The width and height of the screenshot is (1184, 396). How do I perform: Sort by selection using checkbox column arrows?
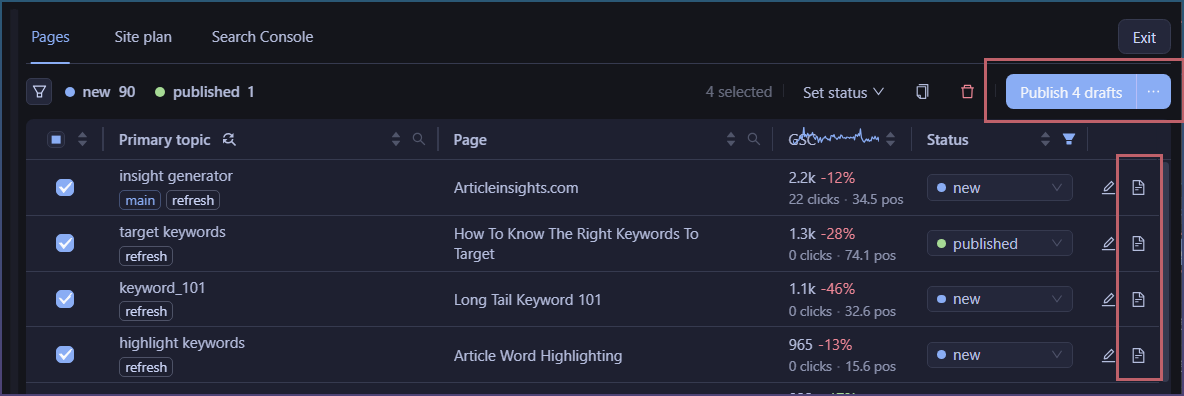(x=83, y=139)
